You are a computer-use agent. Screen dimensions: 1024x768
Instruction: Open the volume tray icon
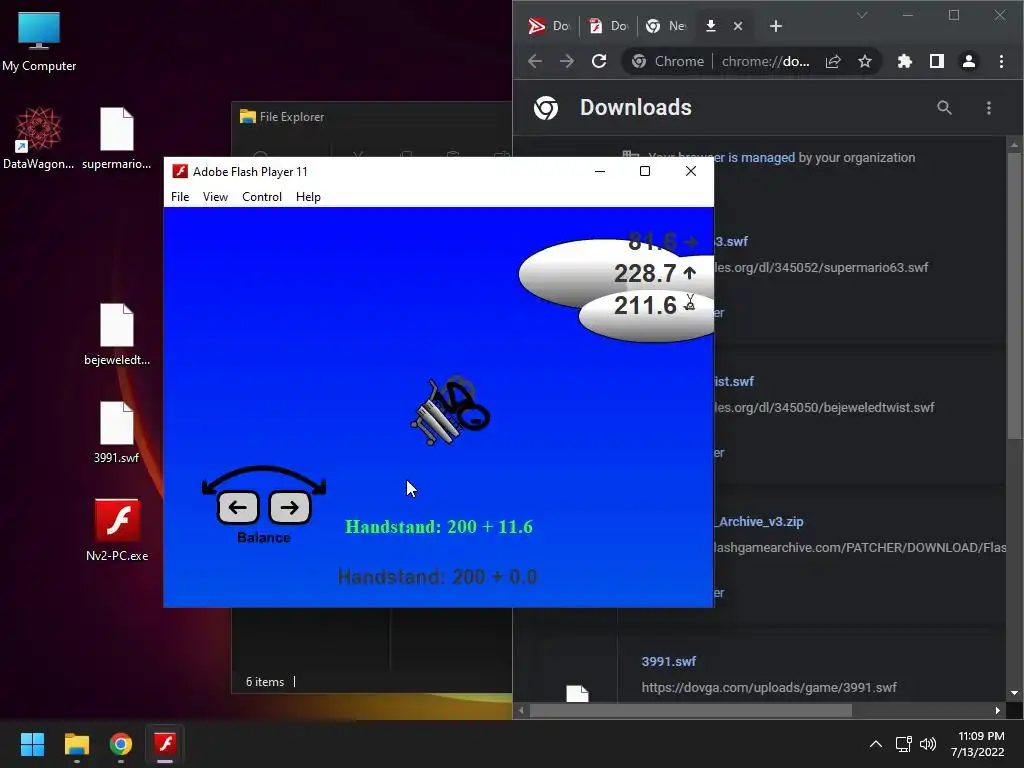point(927,744)
